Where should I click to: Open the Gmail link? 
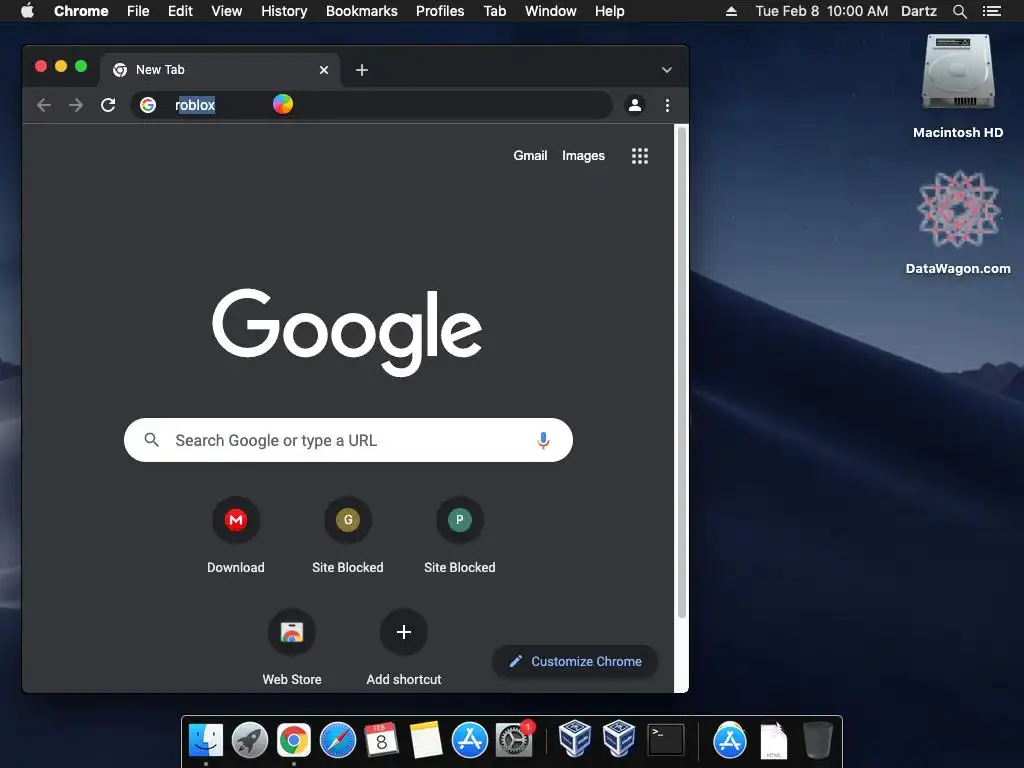530,155
